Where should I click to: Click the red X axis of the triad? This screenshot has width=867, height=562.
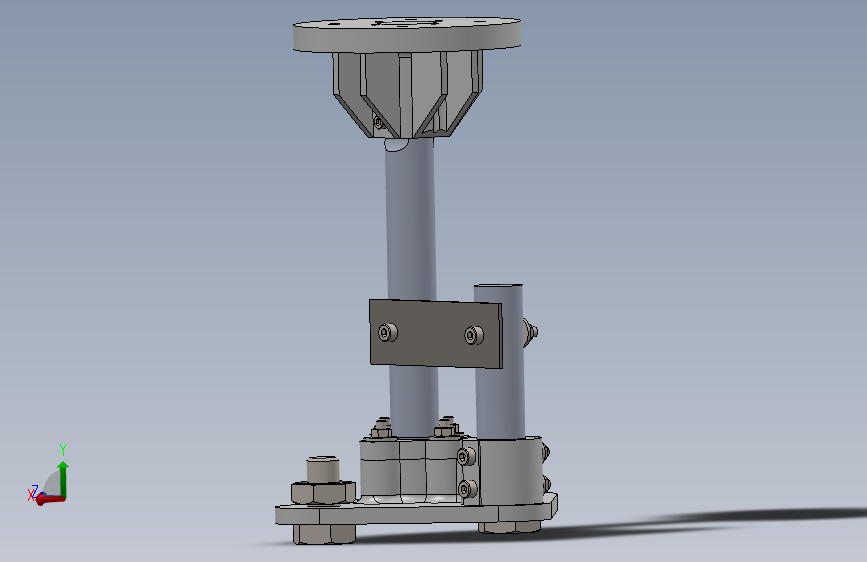[x=50, y=500]
